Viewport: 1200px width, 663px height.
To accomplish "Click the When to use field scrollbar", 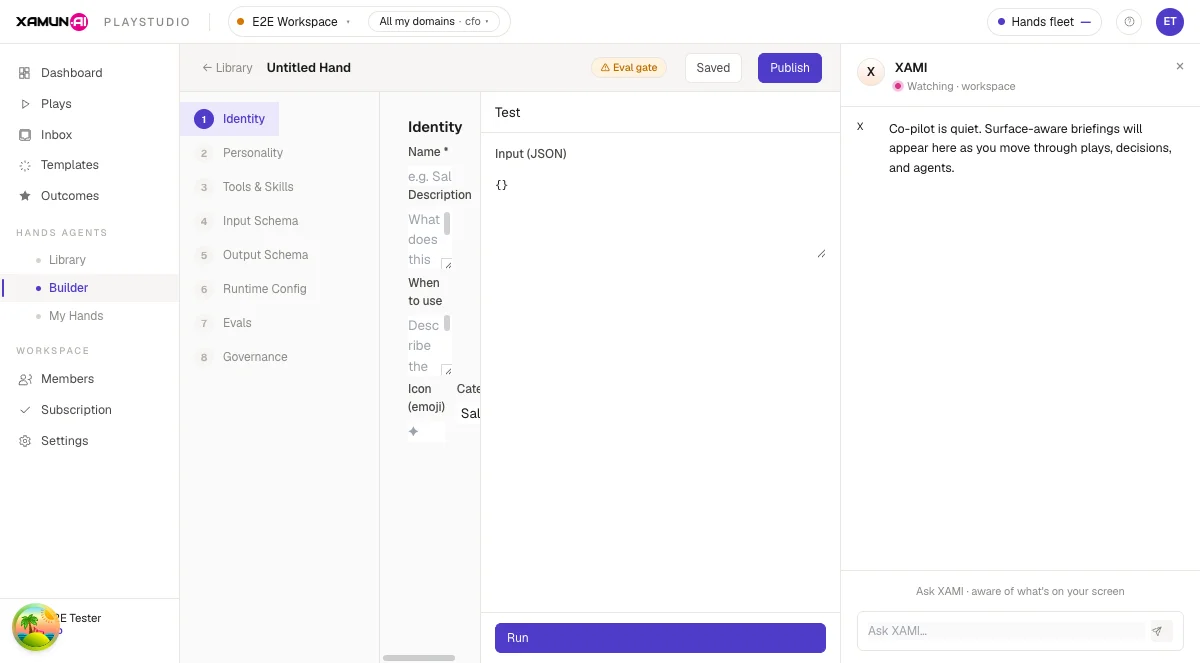I will (447, 323).
